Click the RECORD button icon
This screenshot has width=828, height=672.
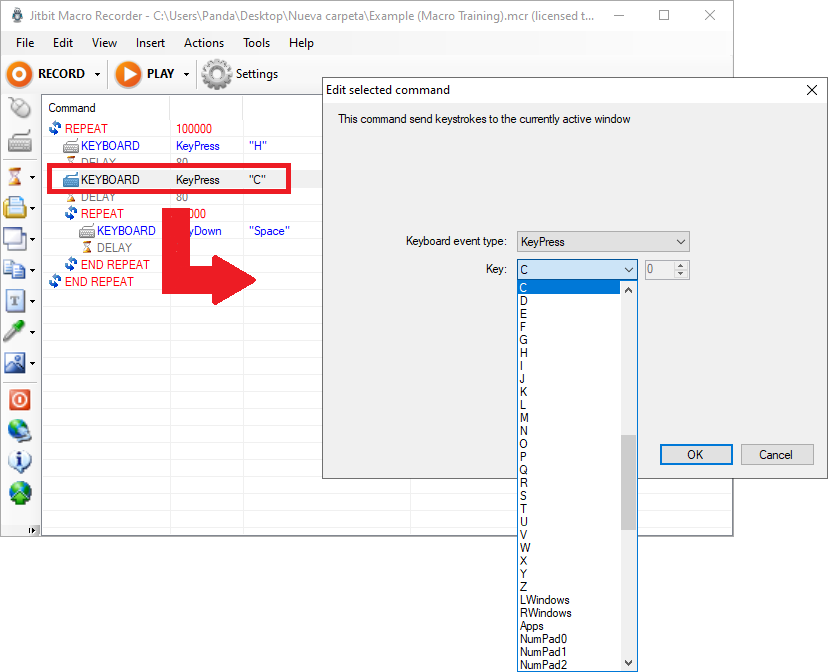[x=19, y=74]
